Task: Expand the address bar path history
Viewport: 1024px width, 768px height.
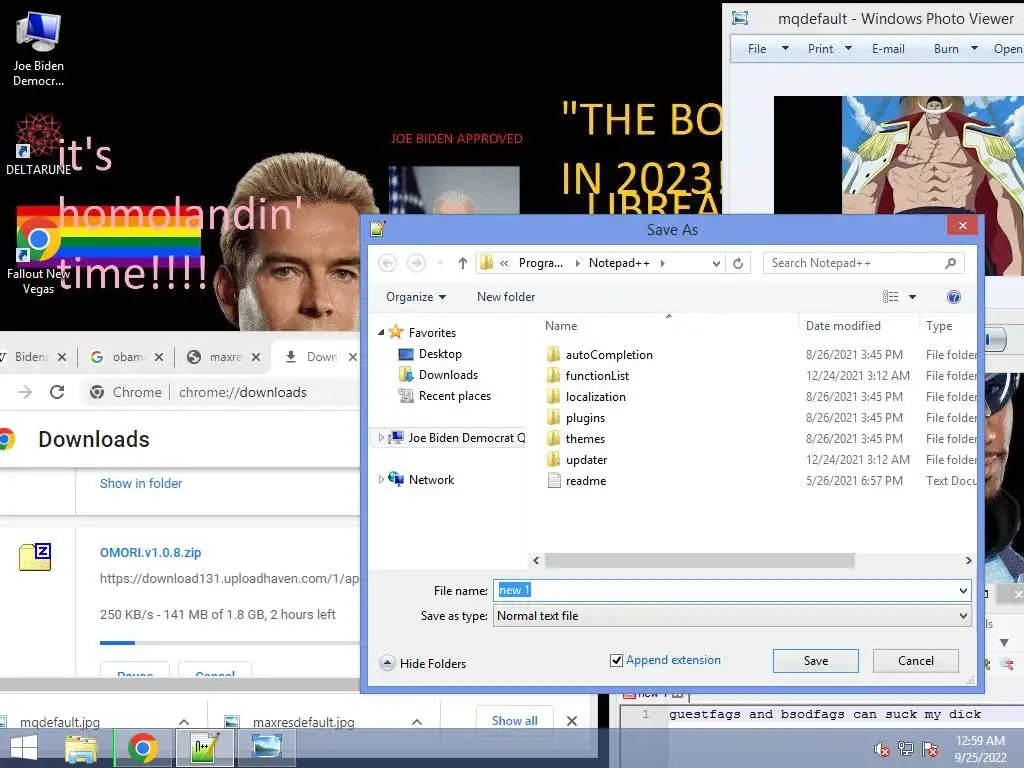Action: 716,263
